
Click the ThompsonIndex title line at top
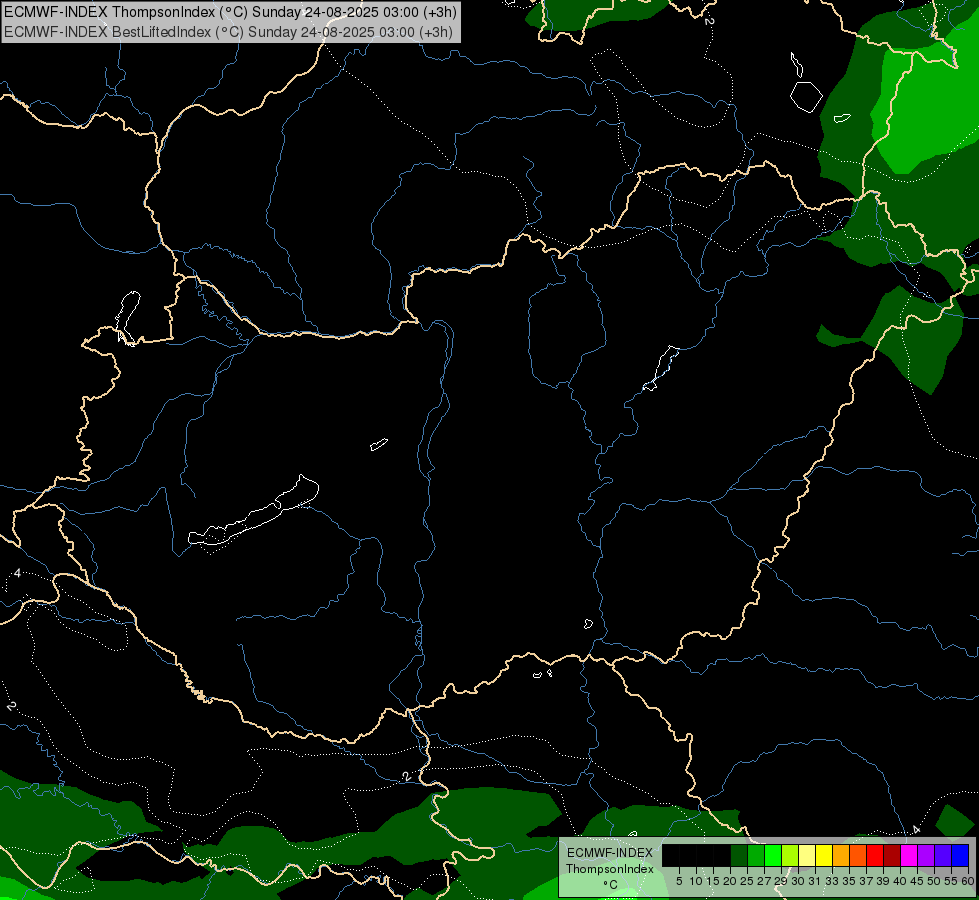tap(230, 12)
